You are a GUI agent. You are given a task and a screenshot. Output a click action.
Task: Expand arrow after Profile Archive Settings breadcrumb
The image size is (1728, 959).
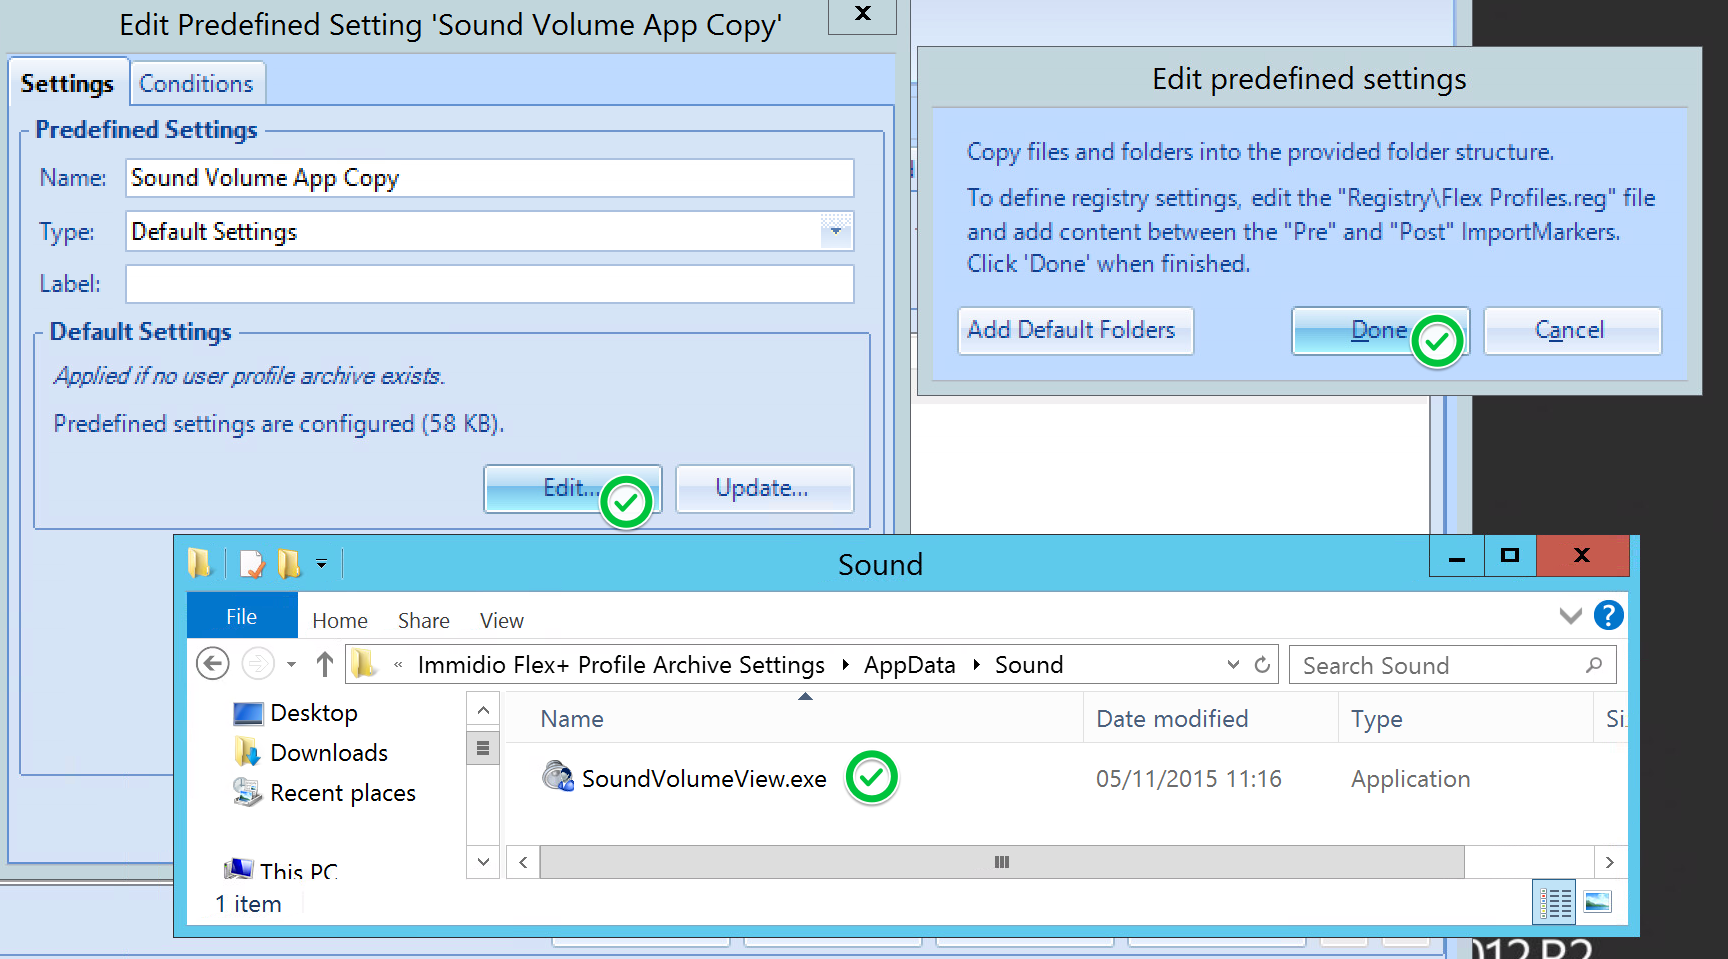[x=845, y=665]
